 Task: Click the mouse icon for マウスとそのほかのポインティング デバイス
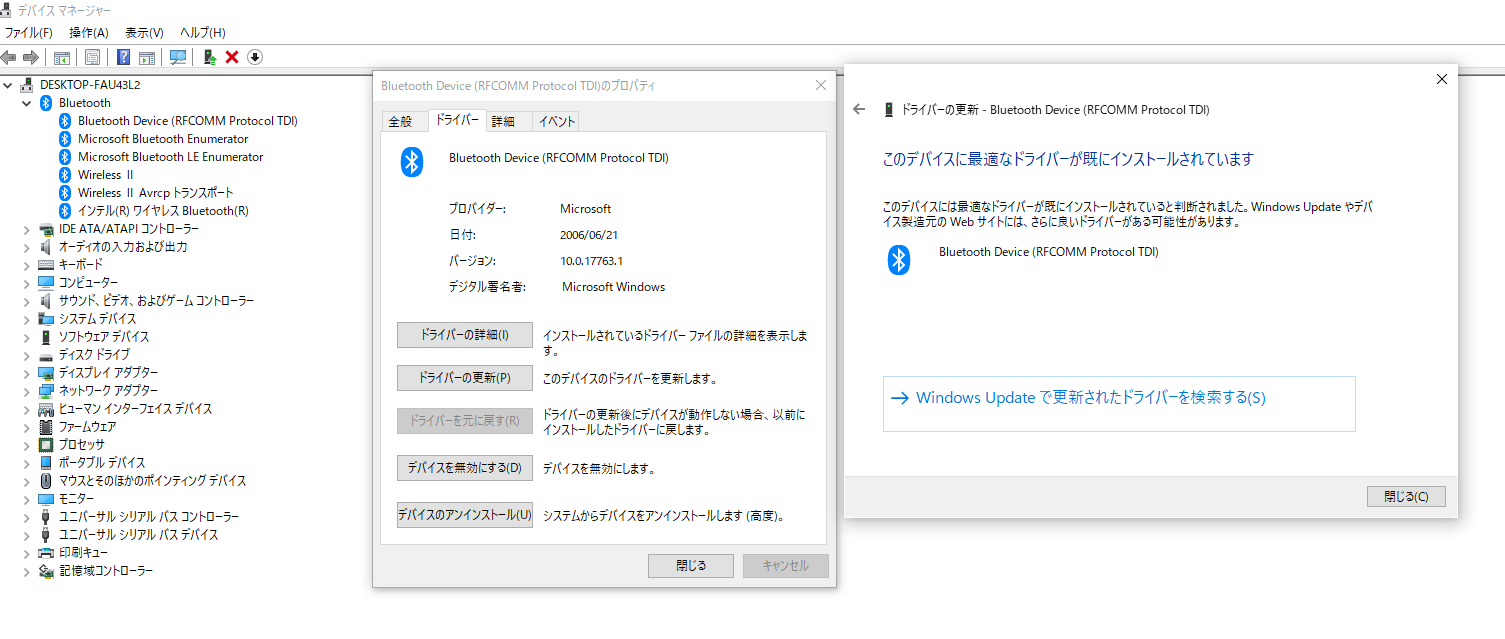46,481
